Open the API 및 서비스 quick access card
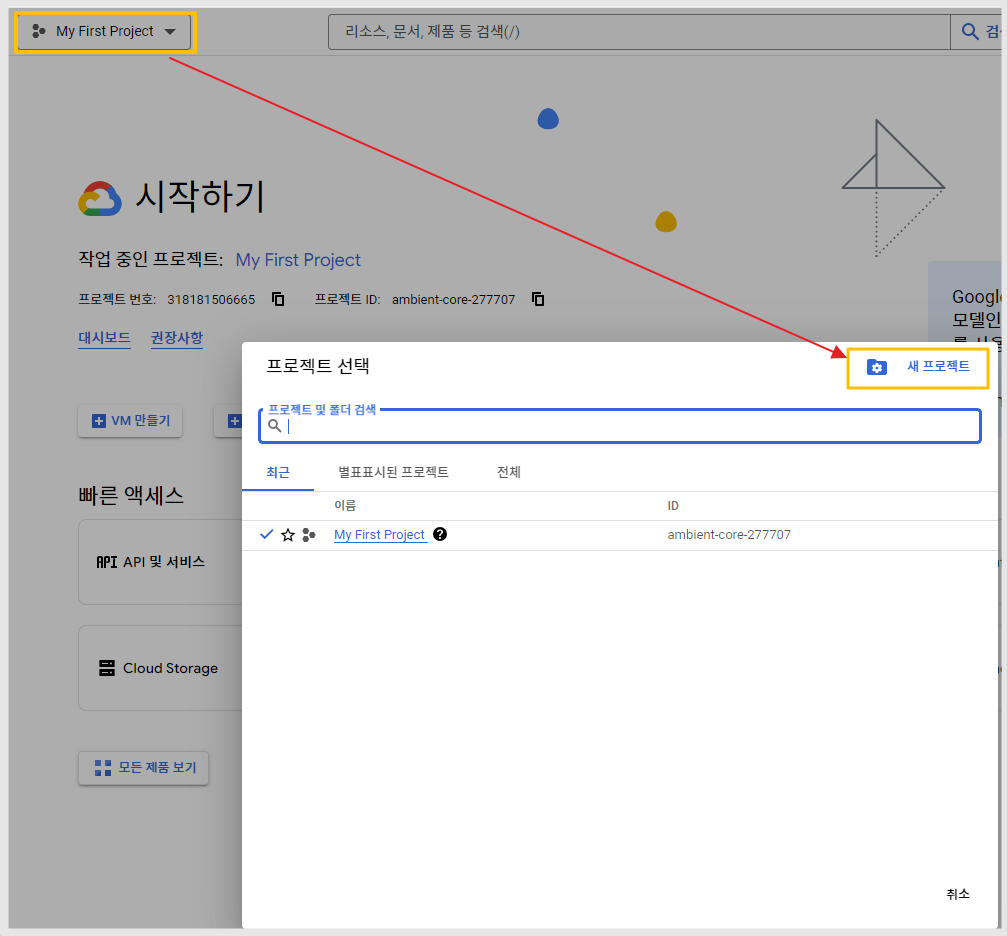1007x936 pixels. click(161, 562)
